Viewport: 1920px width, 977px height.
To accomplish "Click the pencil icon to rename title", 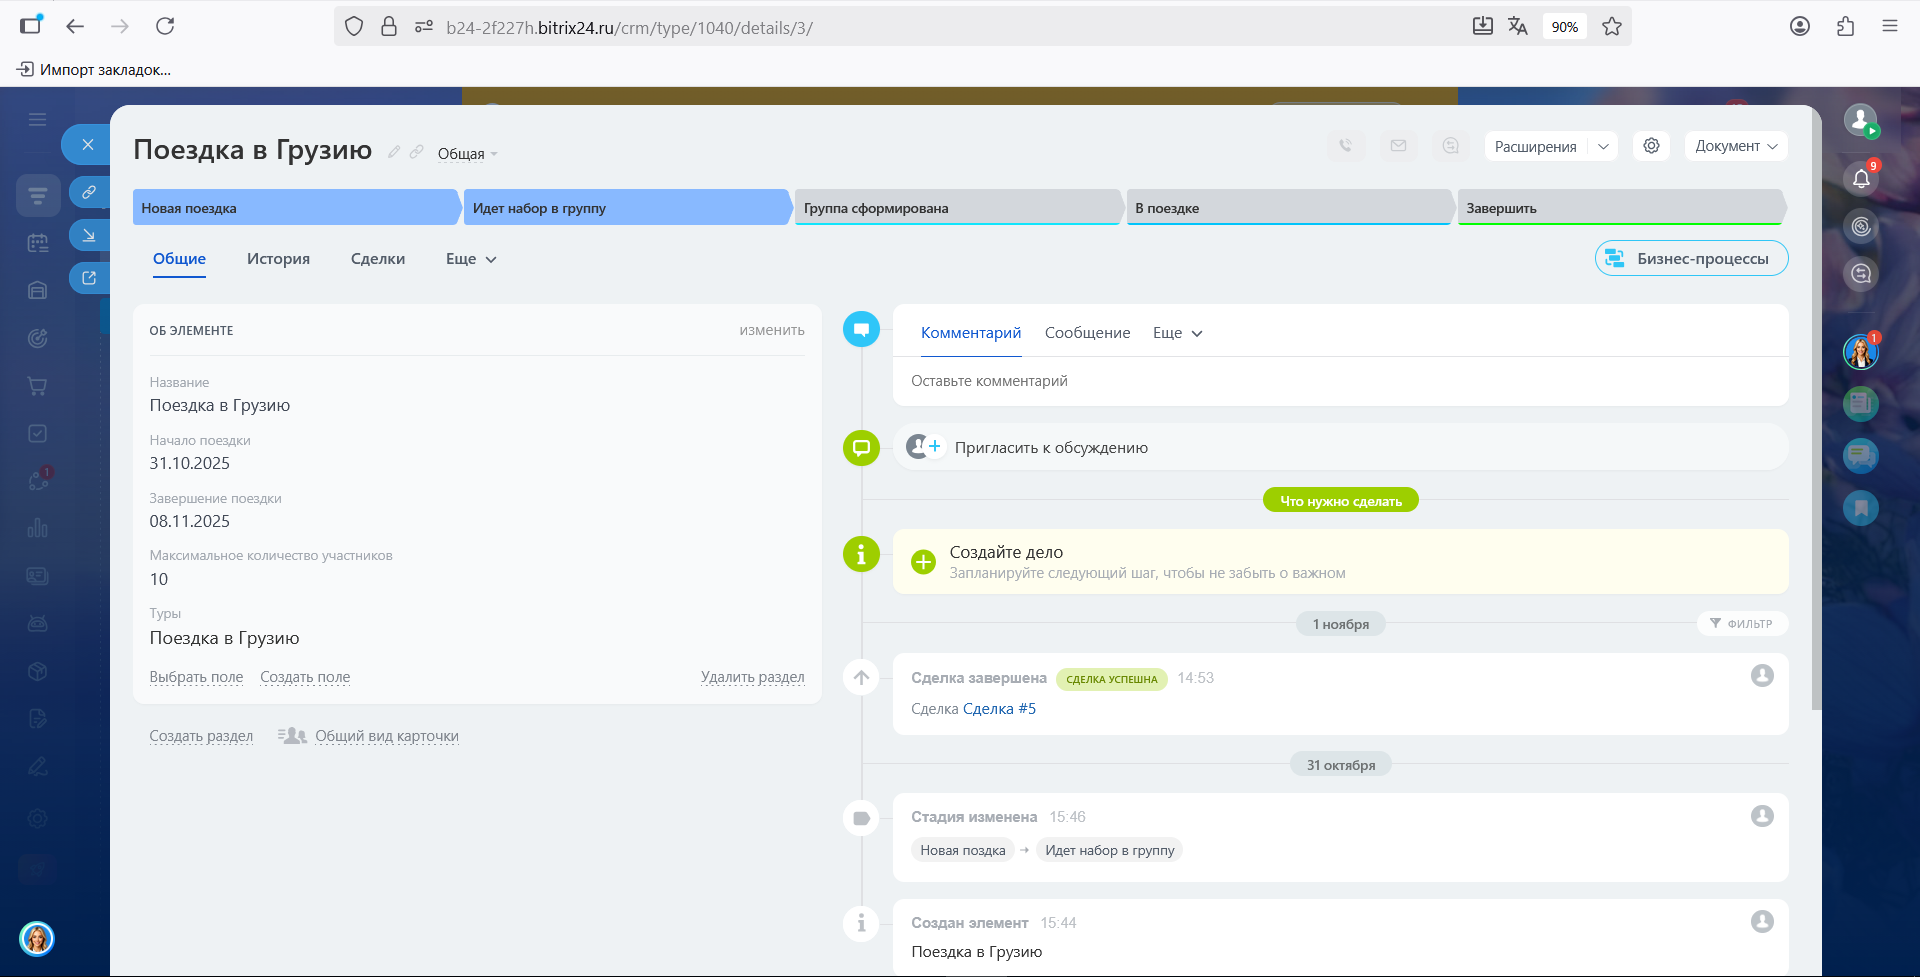I will pyautogui.click(x=394, y=152).
